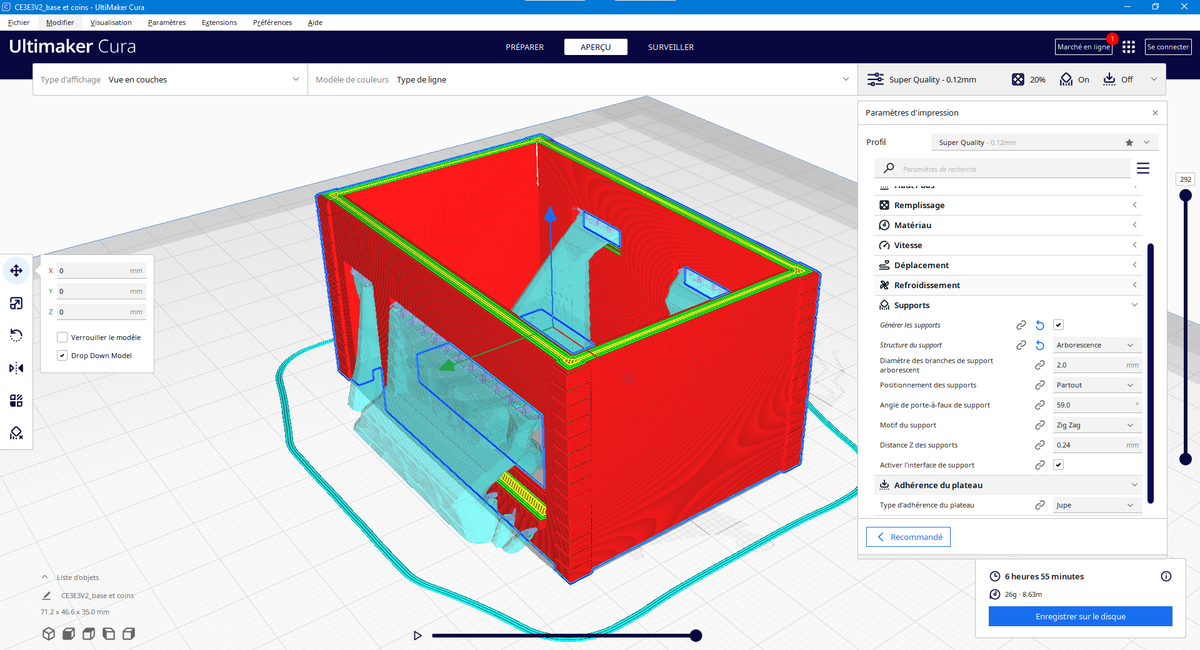The width and height of the screenshot is (1200, 650).
Task: Click link icon for Positionnement des supports
Action: (1040, 385)
